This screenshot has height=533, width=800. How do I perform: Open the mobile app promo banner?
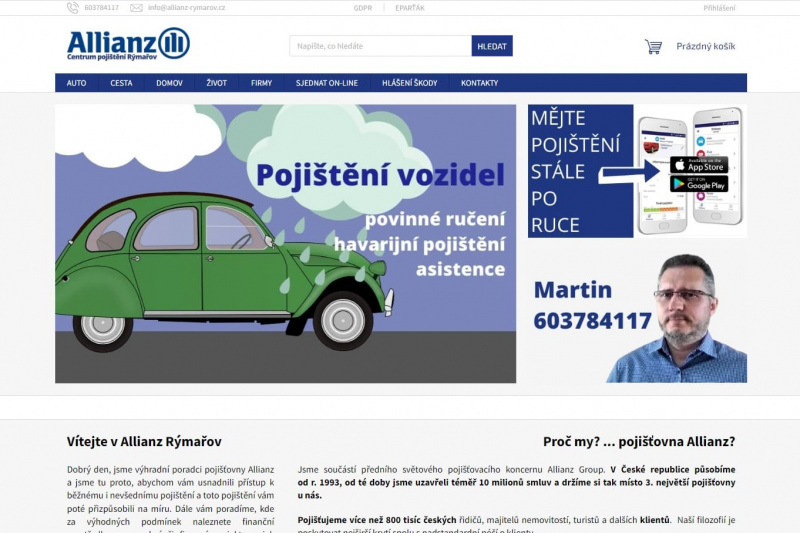[637, 171]
